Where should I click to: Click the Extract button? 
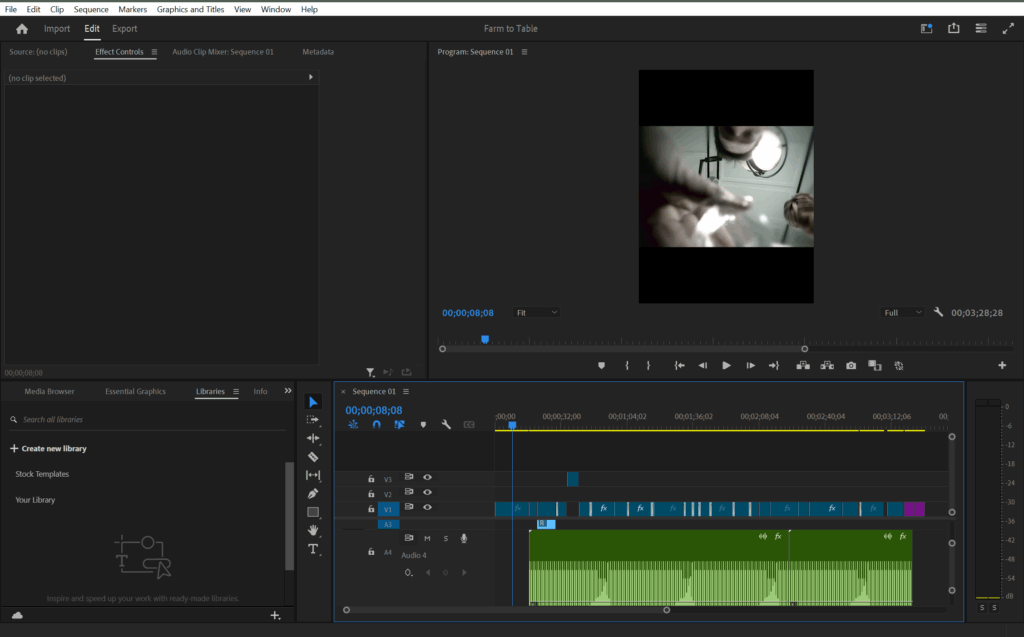pos(827,366)
